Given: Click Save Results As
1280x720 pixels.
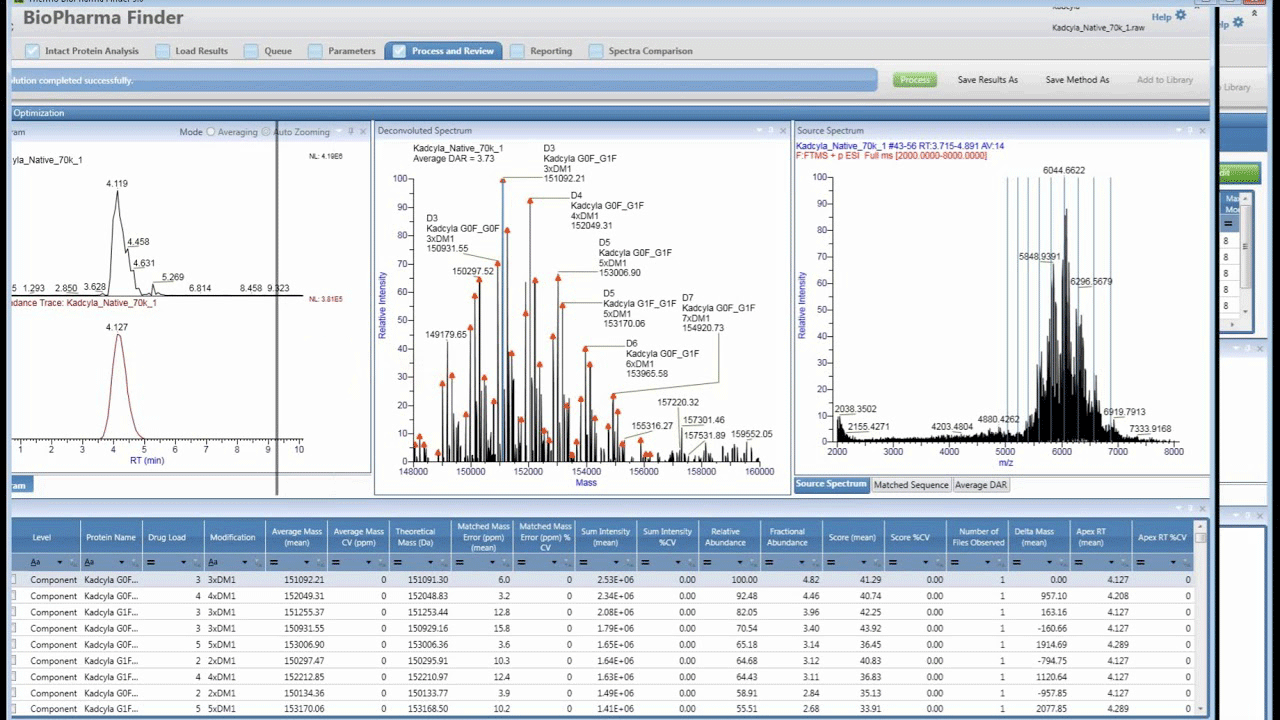Looking at the screenshot, I should (987, 80).
